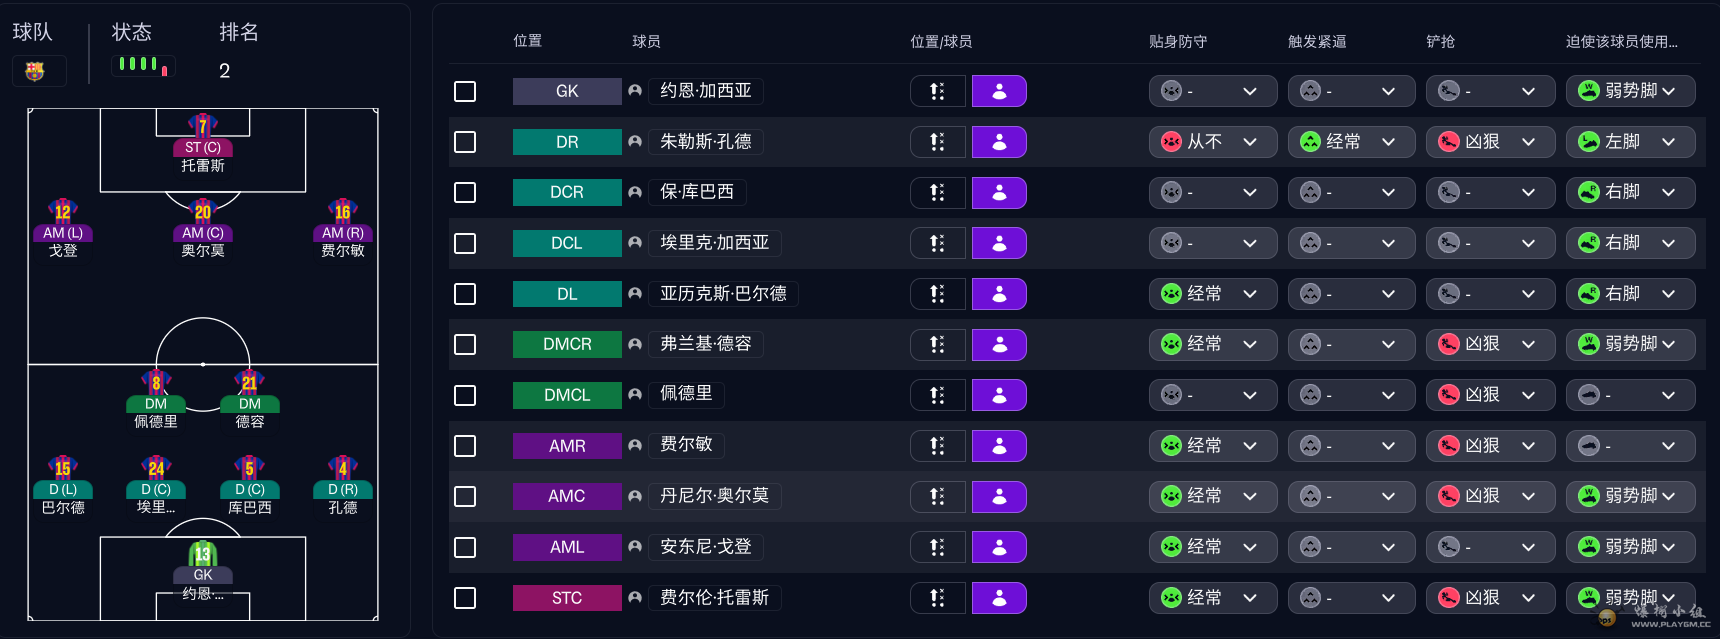Viewport: 1720px width, 639px height.
Task: Click the AML position button
Action: pyautogui.click(x=567, y=547)
